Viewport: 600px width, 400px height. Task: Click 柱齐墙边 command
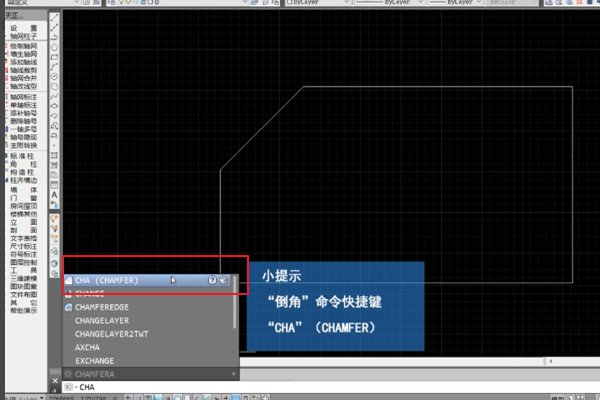point(24,180)
